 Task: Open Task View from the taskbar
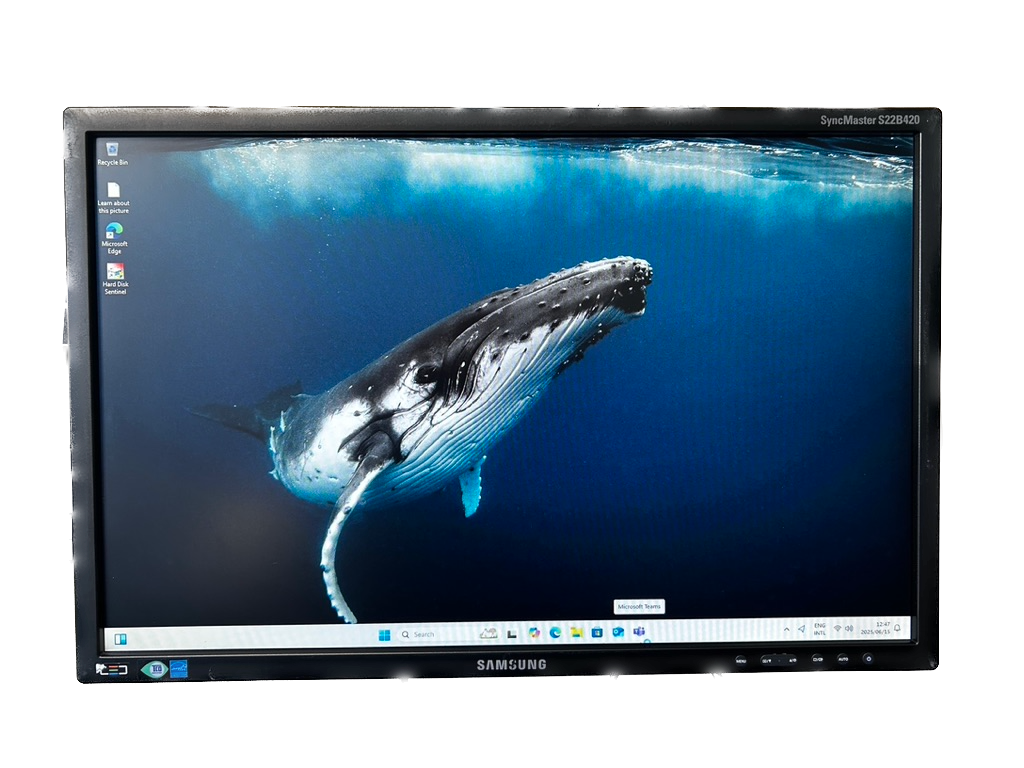[510, 634]
